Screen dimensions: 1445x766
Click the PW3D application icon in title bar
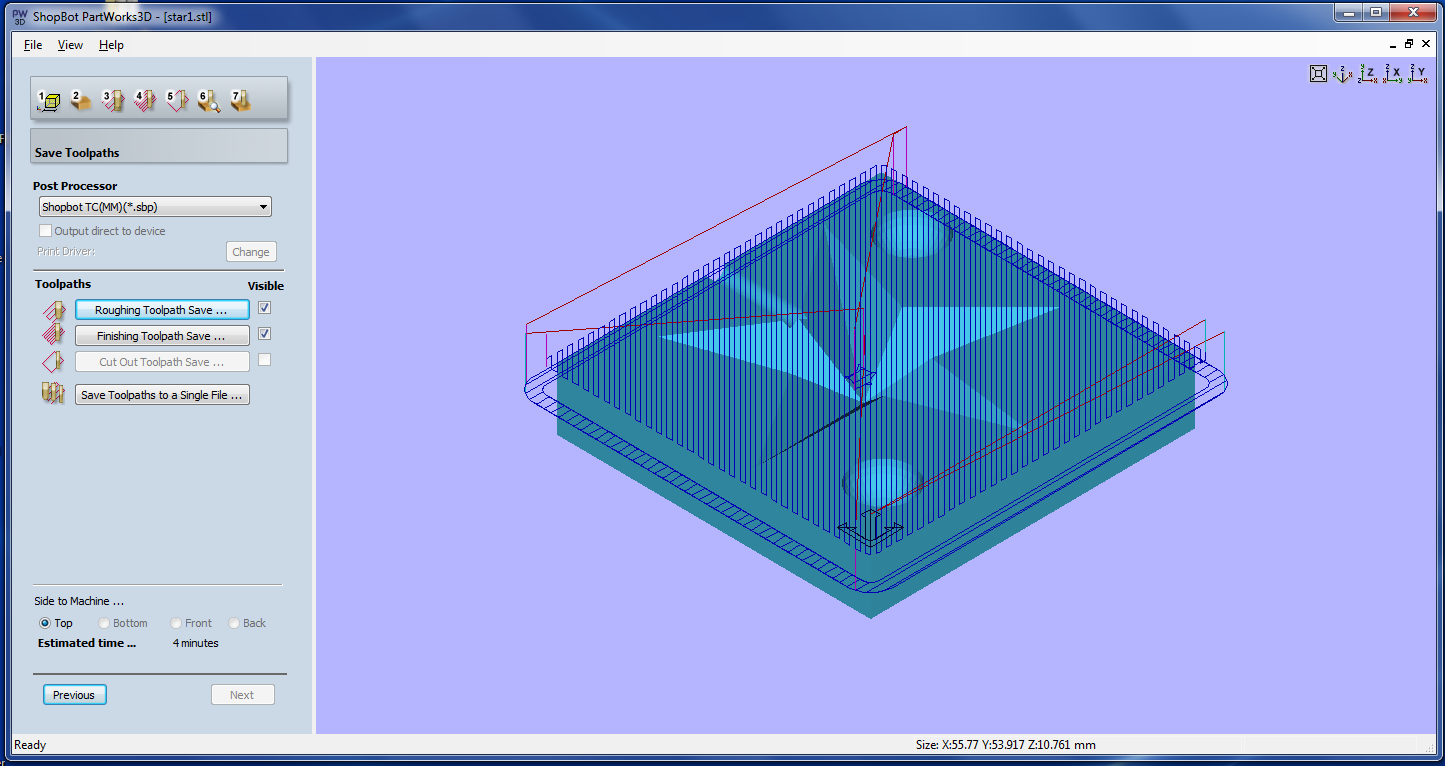click(x=19, y=15)
